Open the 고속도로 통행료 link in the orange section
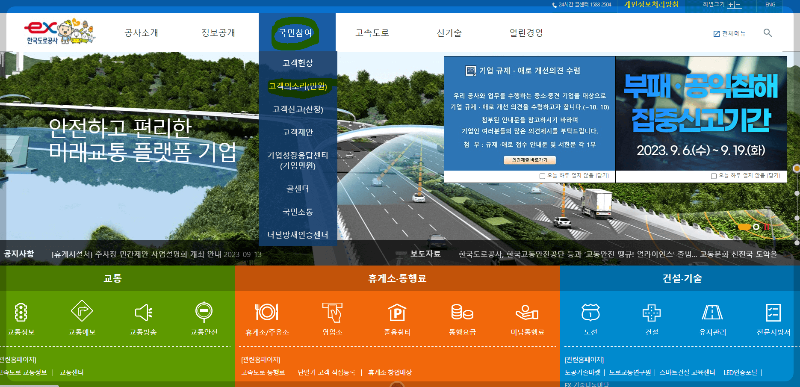Image resolution: width=800 pixels, height=387 pixels. (263, 372)
